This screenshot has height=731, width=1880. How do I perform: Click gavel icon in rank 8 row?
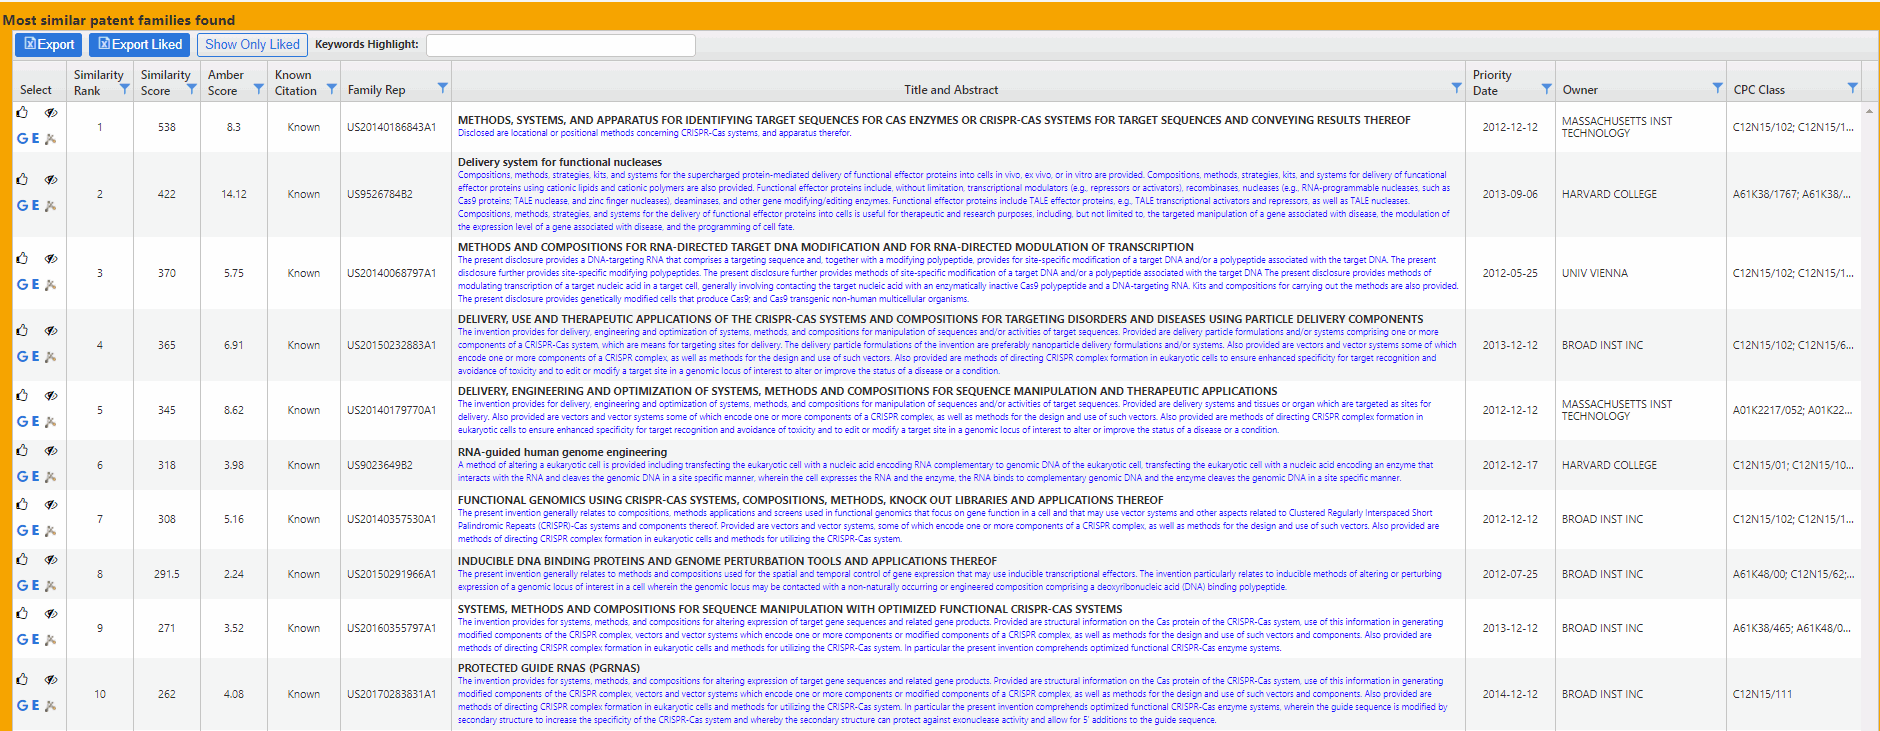point(51,587)
